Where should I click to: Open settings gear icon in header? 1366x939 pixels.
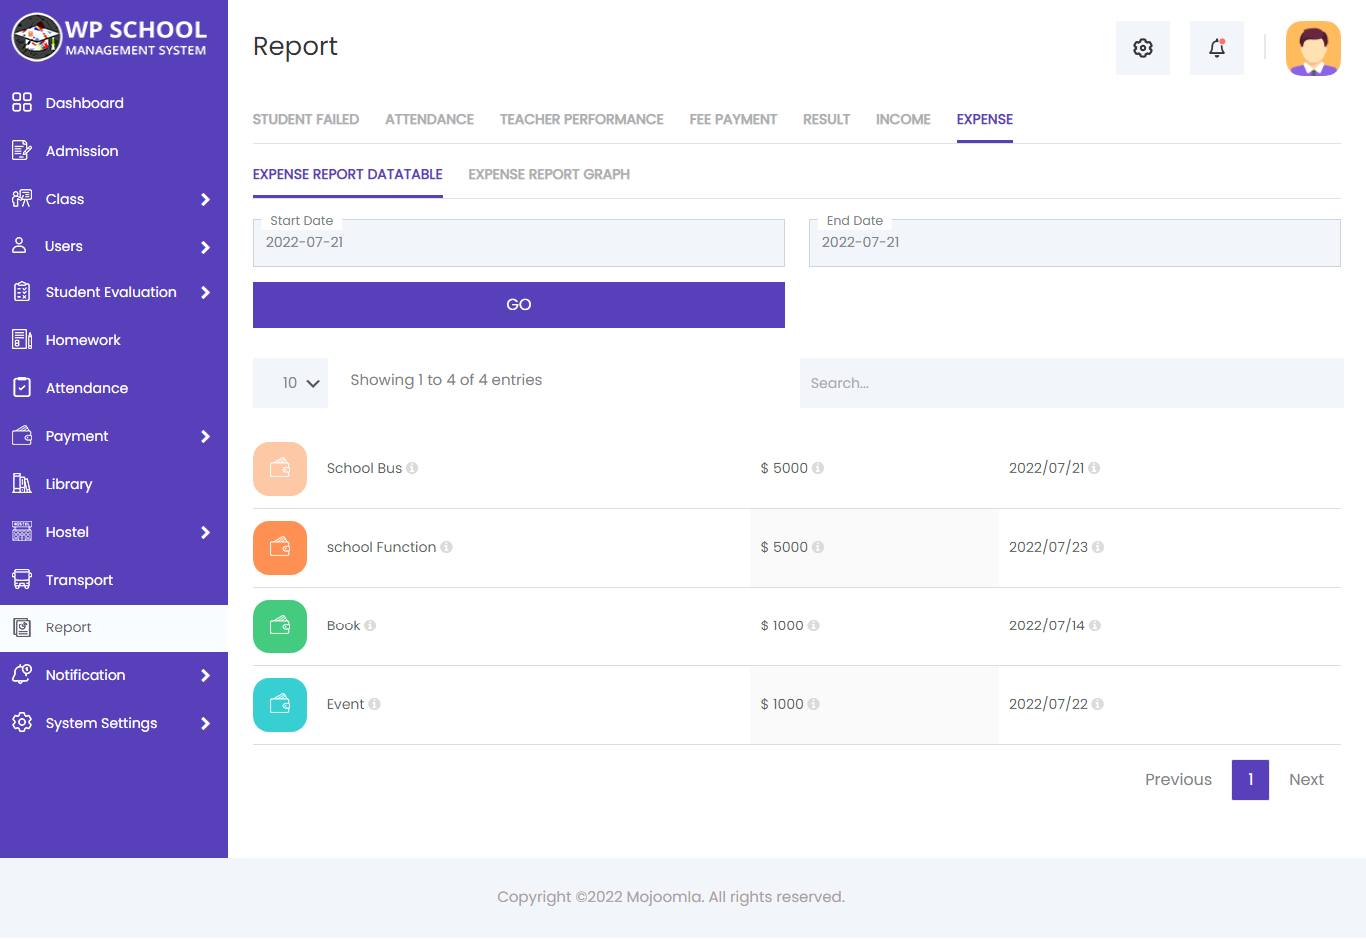click(x=1143, y=48)
